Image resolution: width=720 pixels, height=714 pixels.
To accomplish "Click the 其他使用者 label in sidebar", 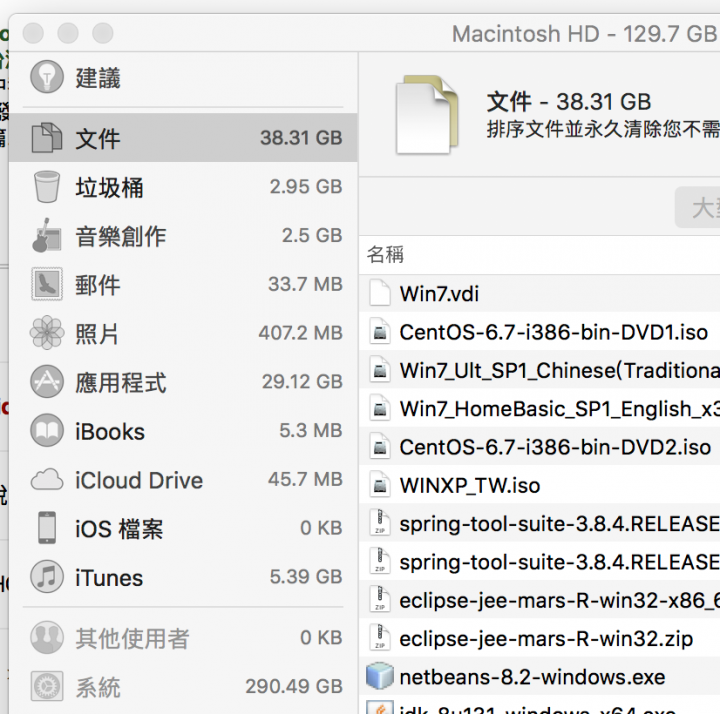I will pos(132,639).
